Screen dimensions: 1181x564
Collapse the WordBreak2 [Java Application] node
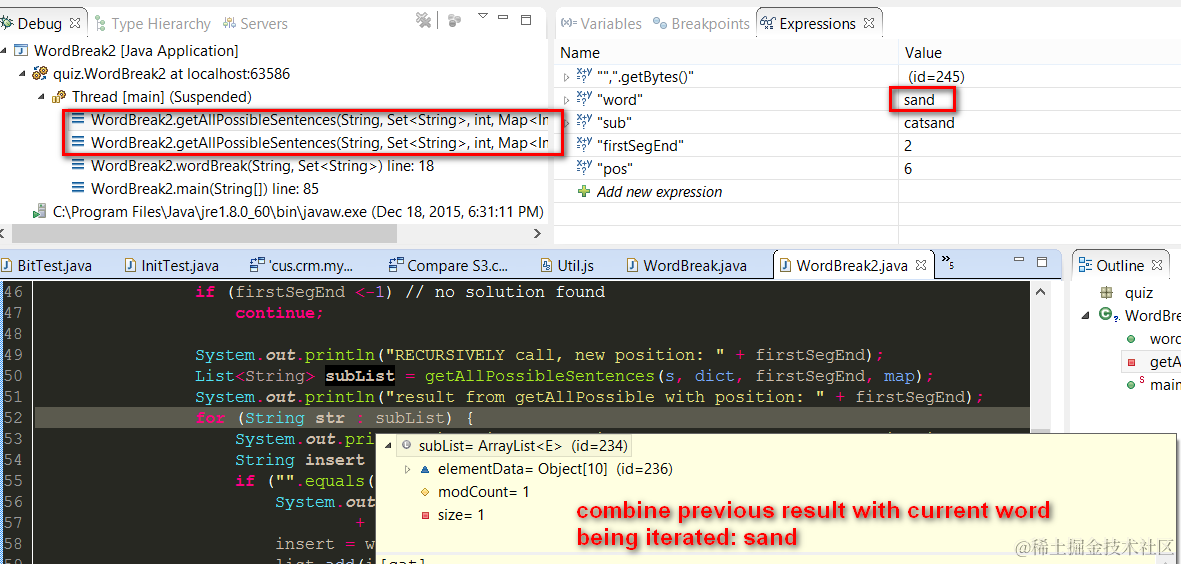pos(4,51)
